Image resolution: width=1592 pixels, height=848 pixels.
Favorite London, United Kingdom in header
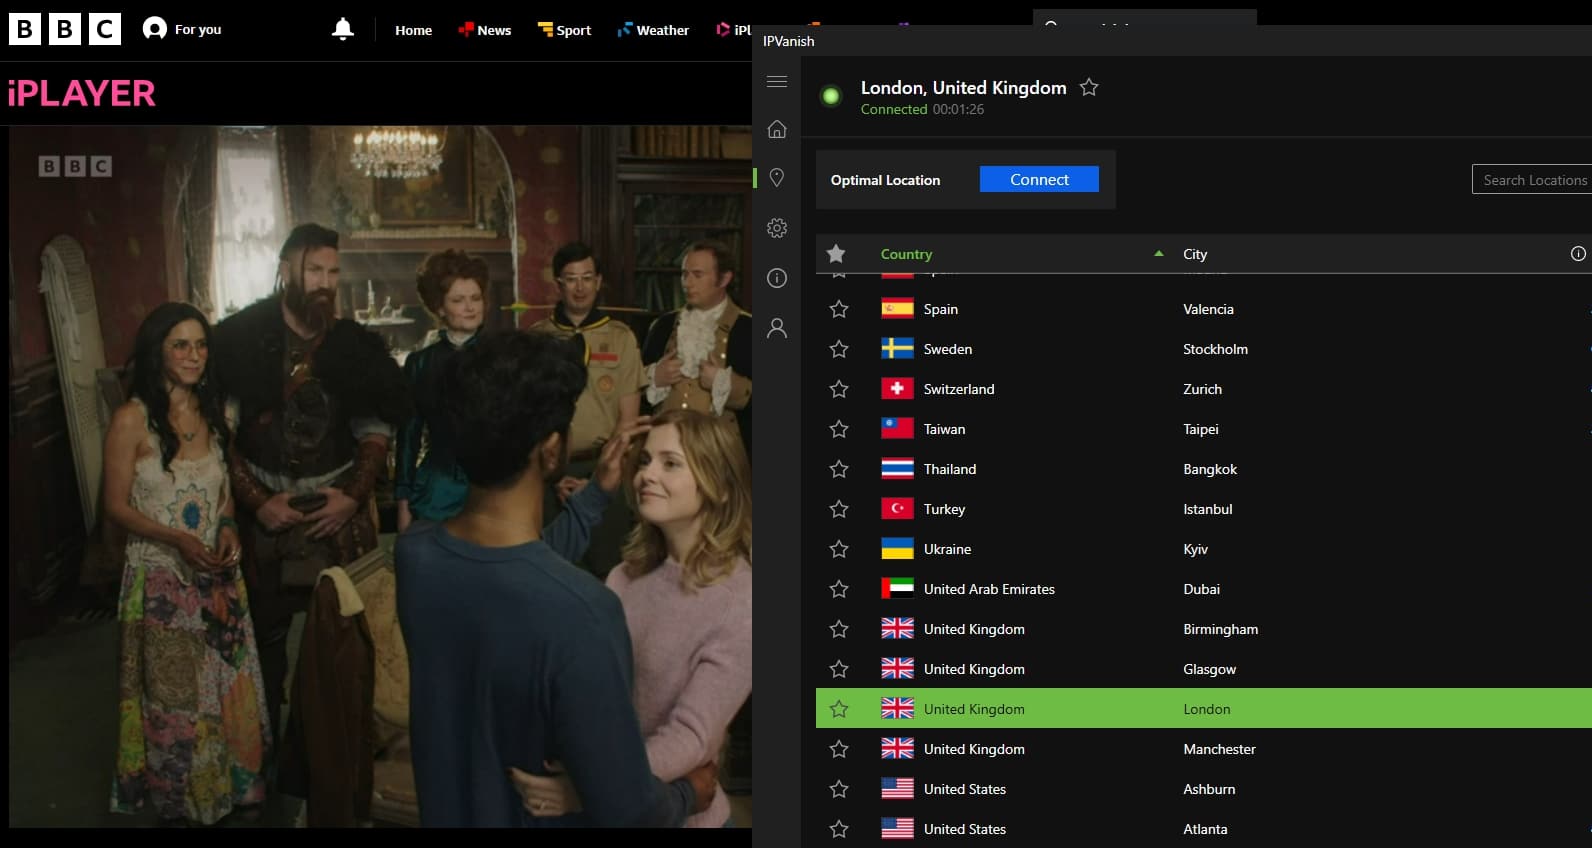(1089, 87)
